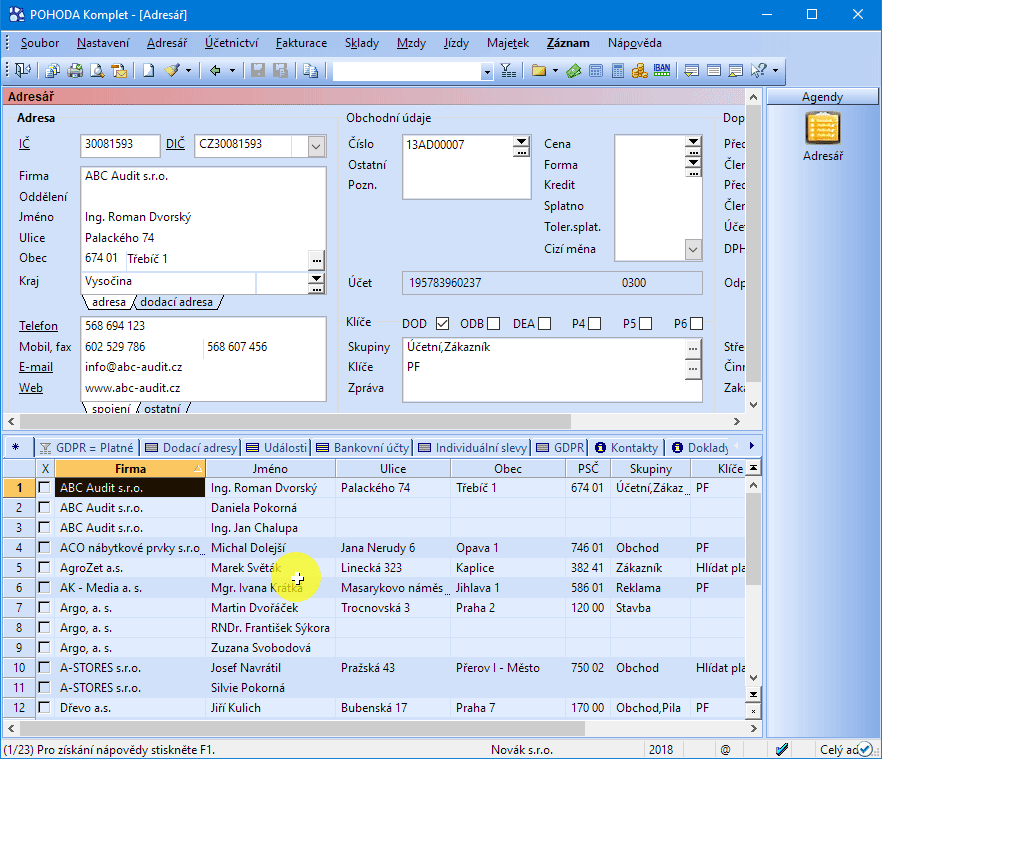This screenshot has width=1019, height=854.
Task: Open the Soubor menu
Action: 40,43
